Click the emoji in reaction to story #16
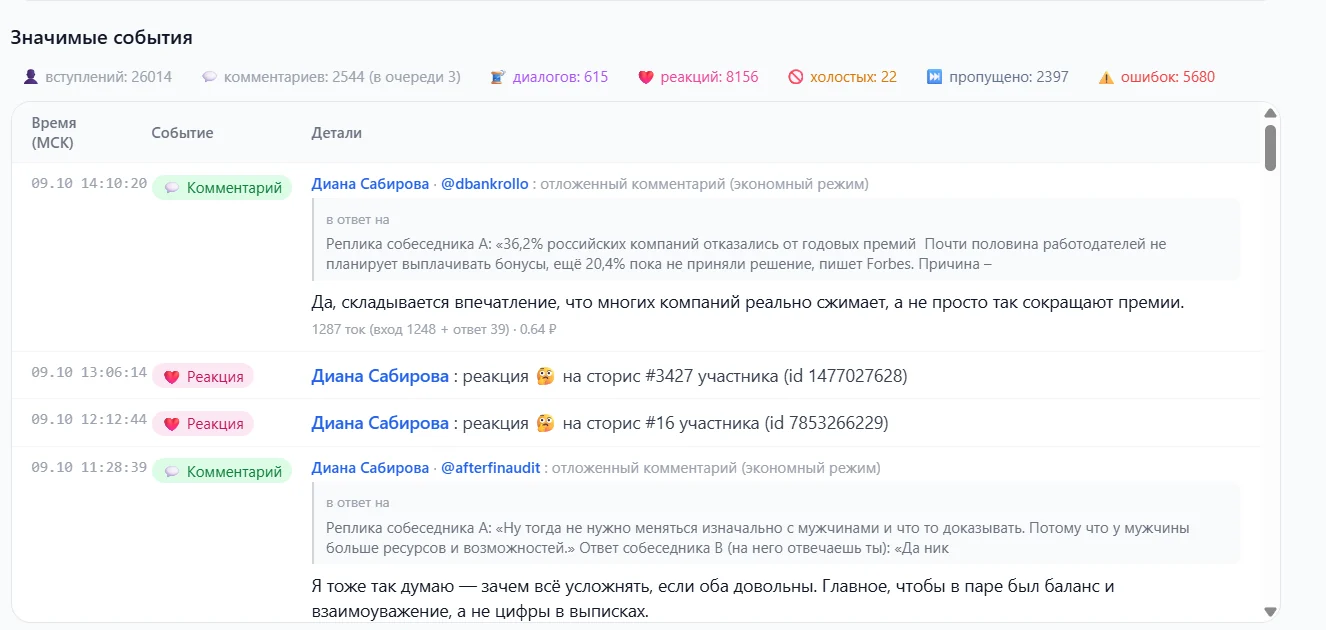 coord(545,423)
